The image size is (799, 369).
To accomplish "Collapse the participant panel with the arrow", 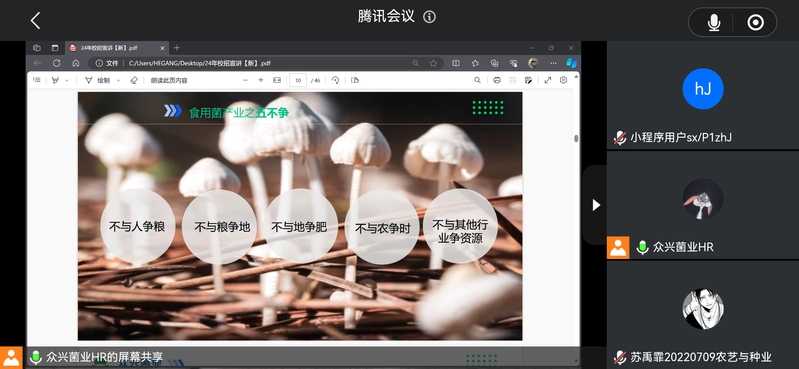I will [x=596, y=205].
